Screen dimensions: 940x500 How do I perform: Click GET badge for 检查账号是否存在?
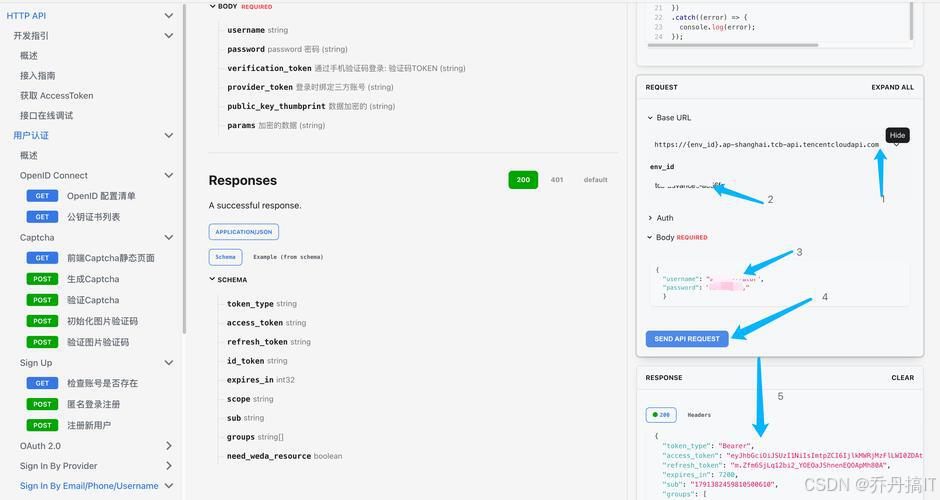(42, 383)
